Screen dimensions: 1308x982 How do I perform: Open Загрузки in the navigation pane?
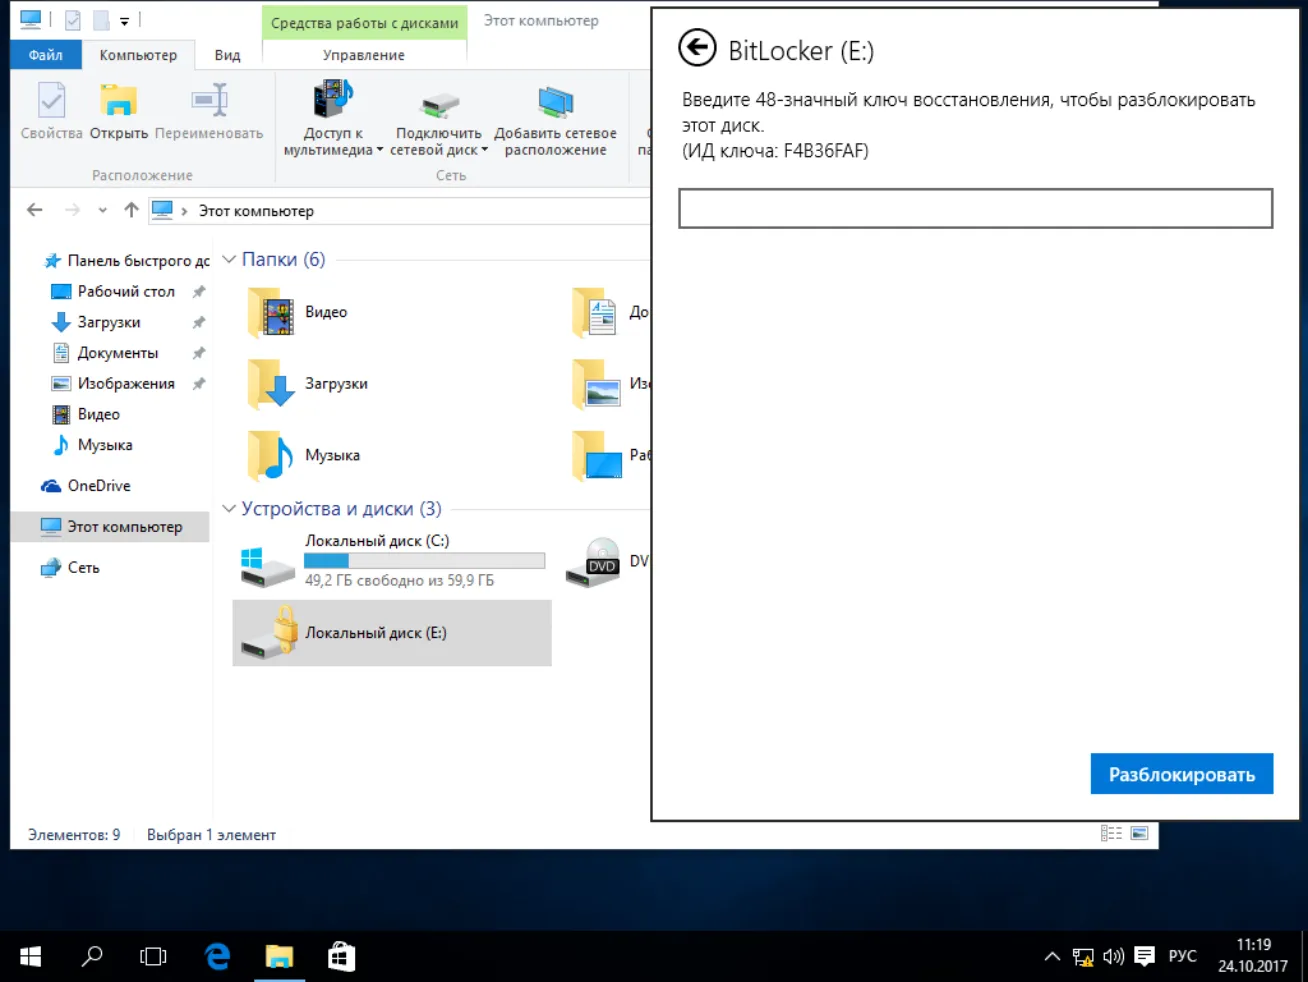coord(109,322)
